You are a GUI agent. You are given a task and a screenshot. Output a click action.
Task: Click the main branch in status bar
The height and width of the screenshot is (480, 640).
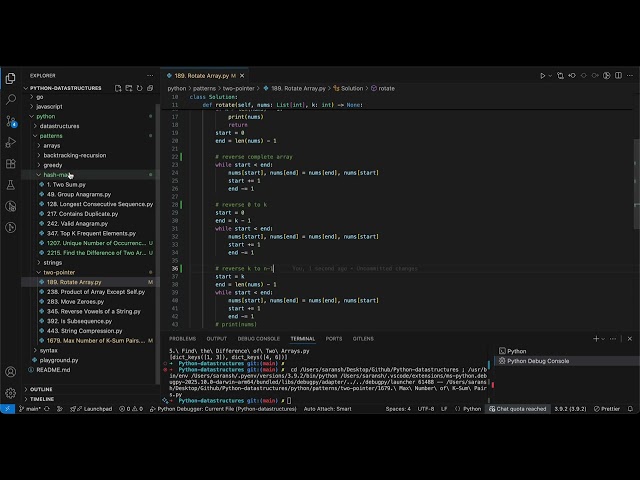[x=29, y=409]
